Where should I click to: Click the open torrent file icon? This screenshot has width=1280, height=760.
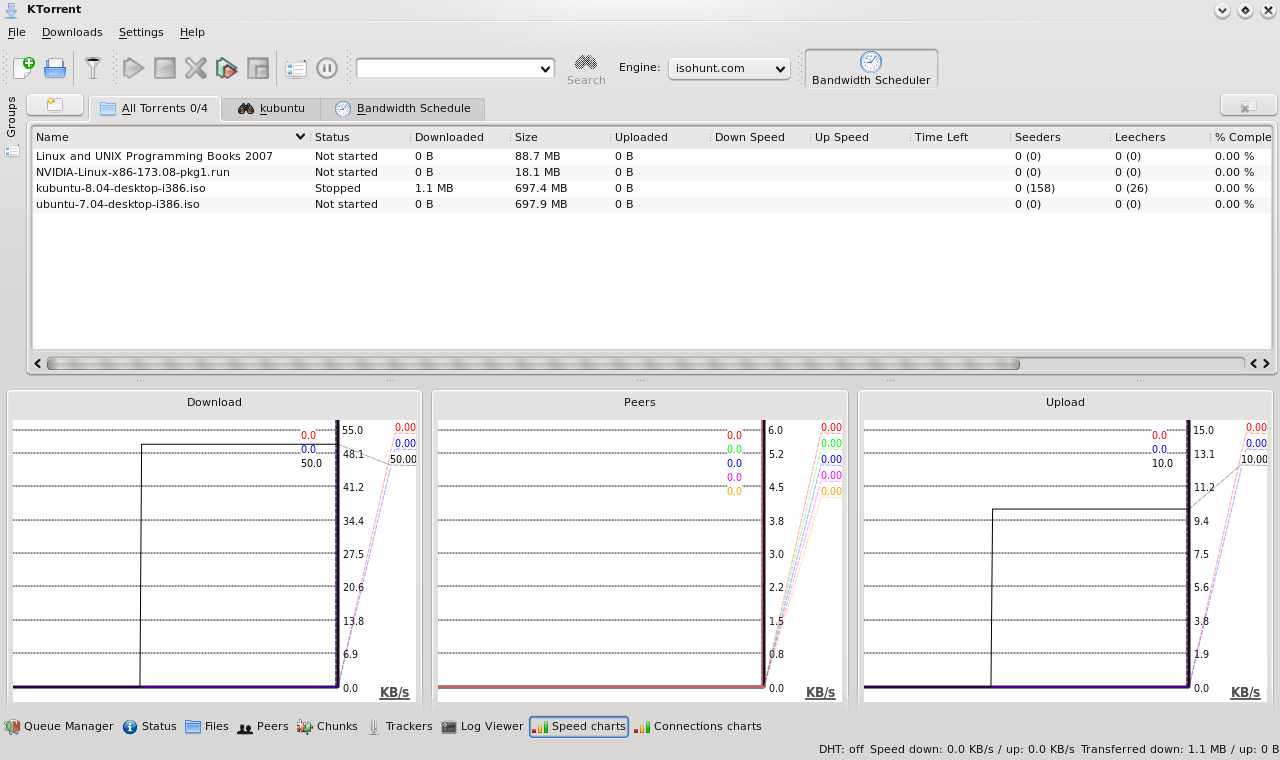point(55,68)
